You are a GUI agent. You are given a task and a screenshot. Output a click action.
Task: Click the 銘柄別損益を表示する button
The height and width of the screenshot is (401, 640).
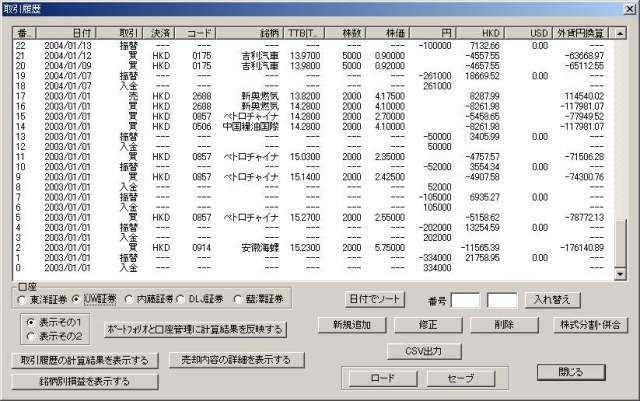pyautogui.click(x=84, y=381)
